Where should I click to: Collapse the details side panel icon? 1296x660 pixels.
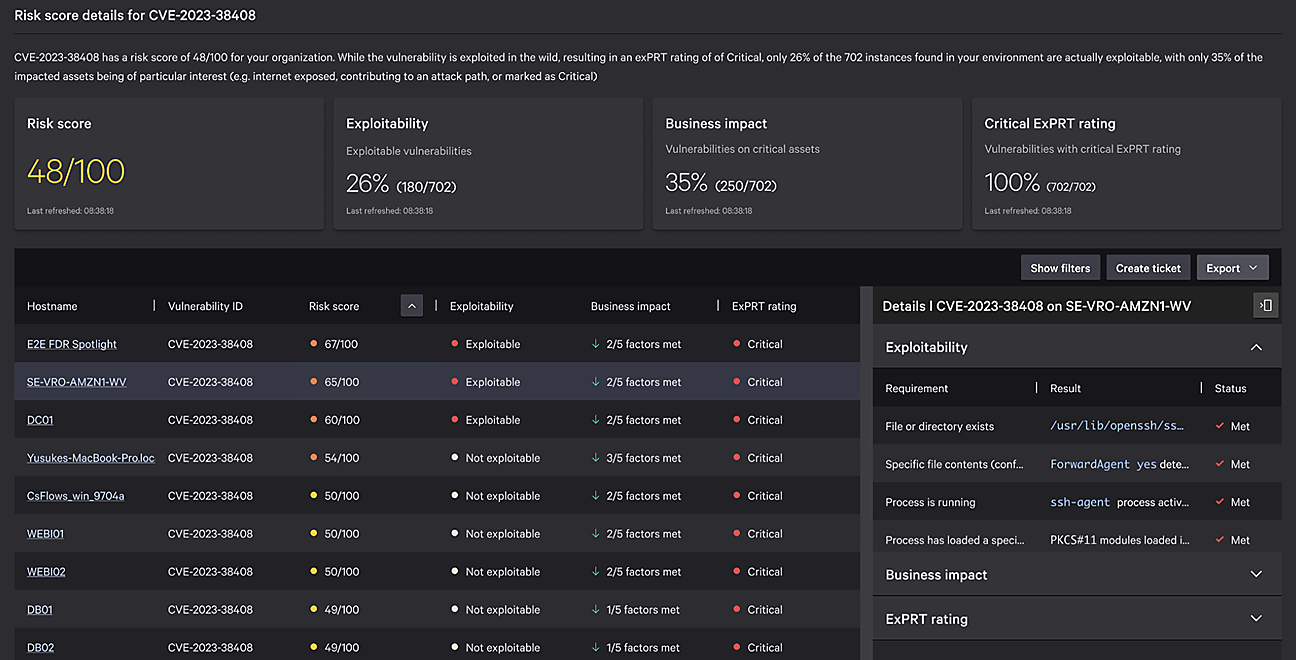[1266, 306]
